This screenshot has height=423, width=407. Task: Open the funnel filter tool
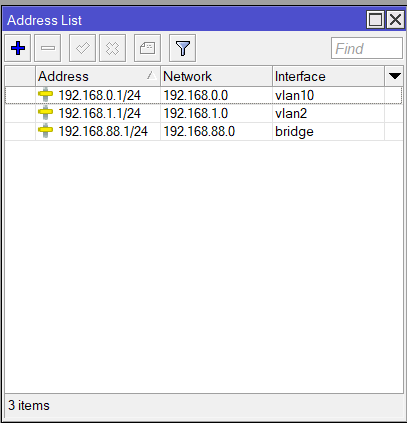tap(182, 48)
